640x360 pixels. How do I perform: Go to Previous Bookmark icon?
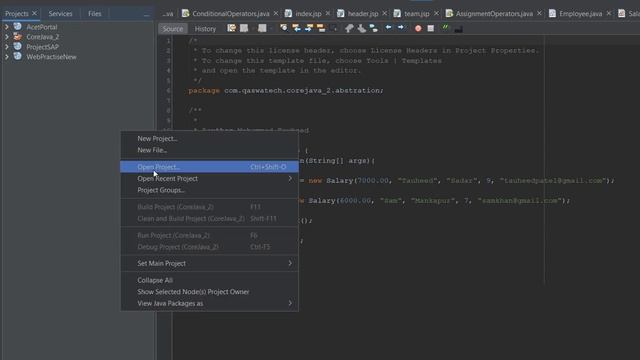click(x=349, y=28)
